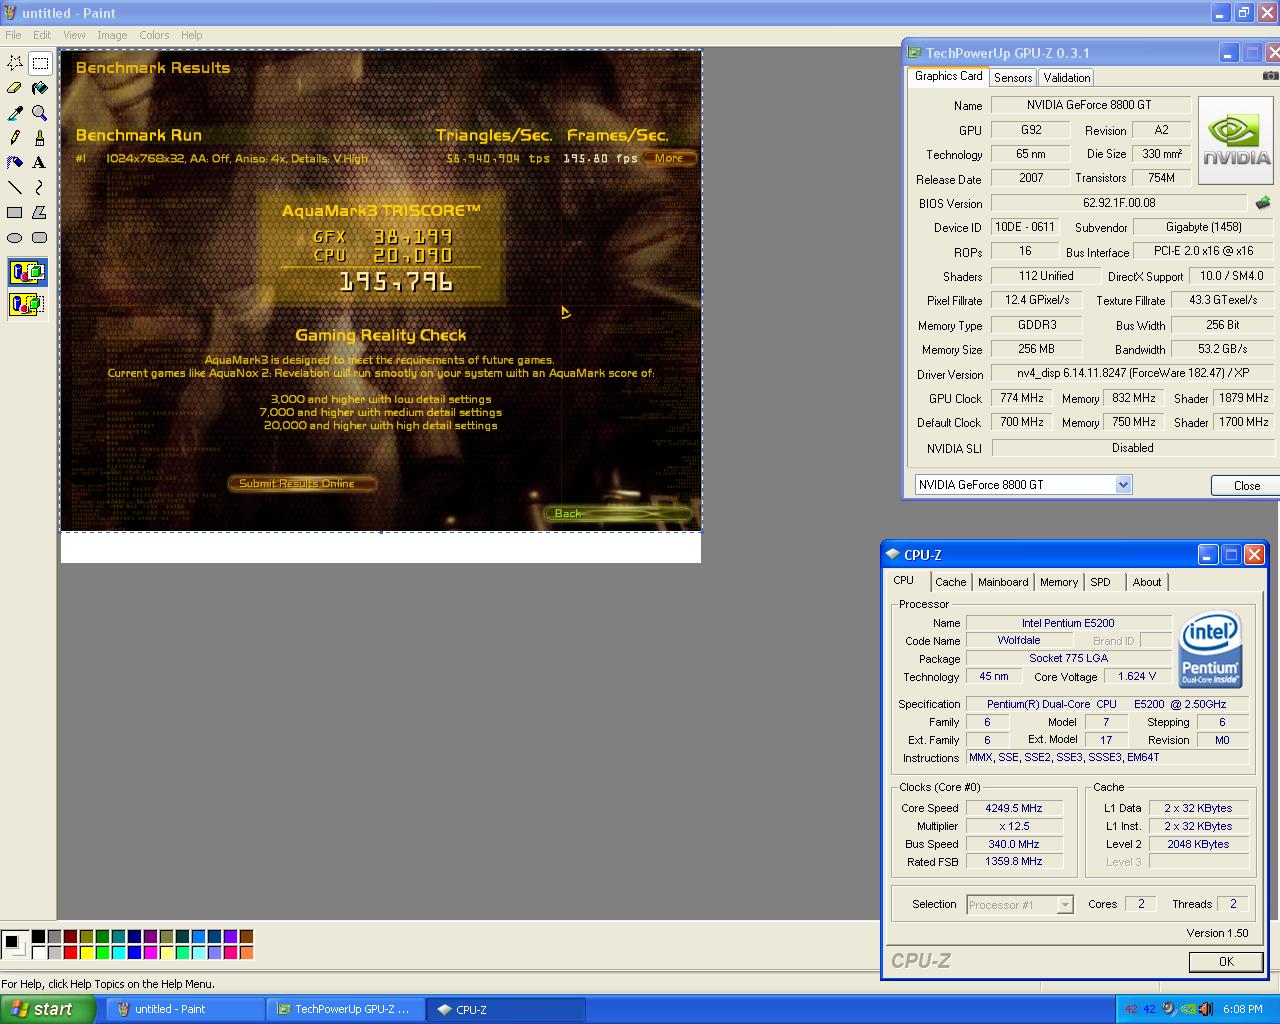Select the rectangular Select tool in Paint

pos(40,63)
